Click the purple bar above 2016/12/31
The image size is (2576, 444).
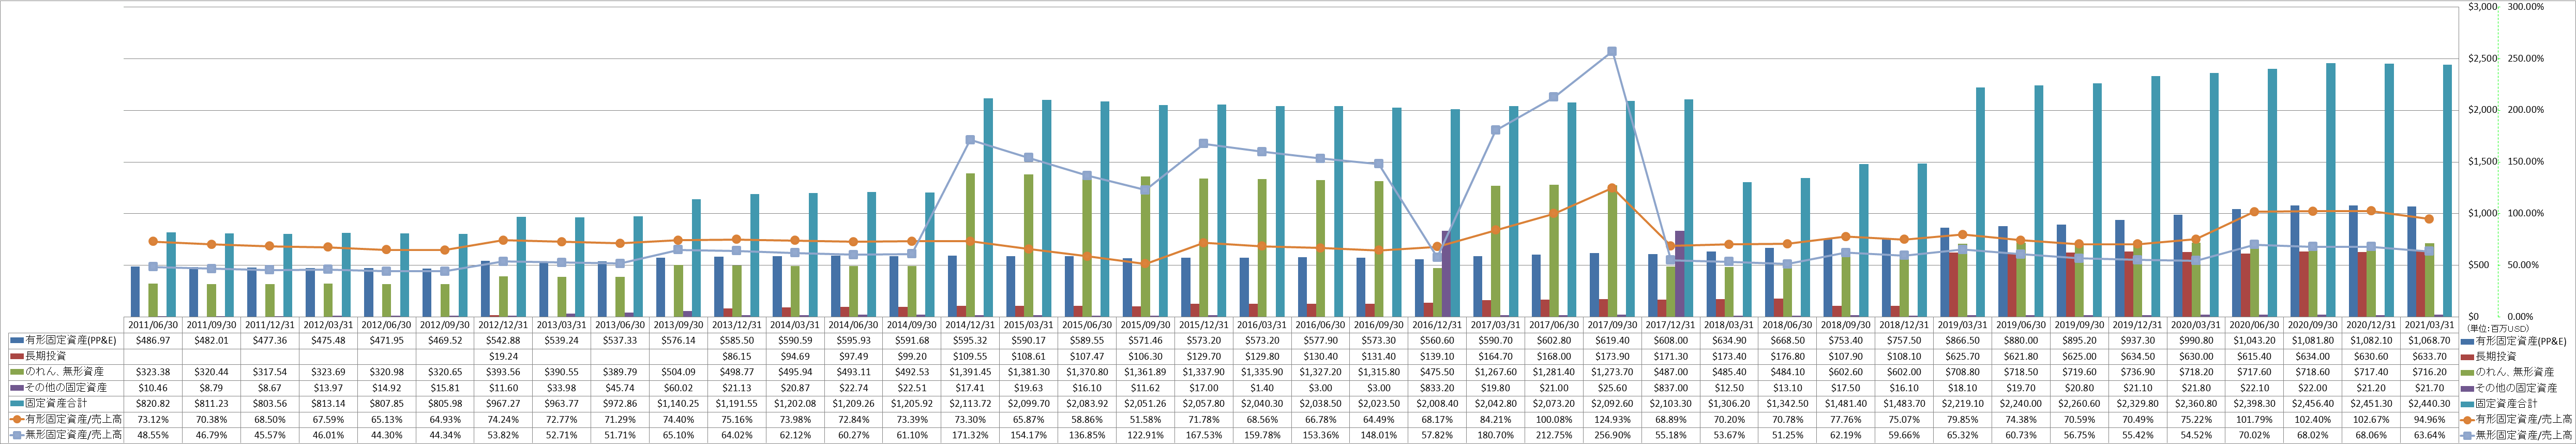[1447, 274]
